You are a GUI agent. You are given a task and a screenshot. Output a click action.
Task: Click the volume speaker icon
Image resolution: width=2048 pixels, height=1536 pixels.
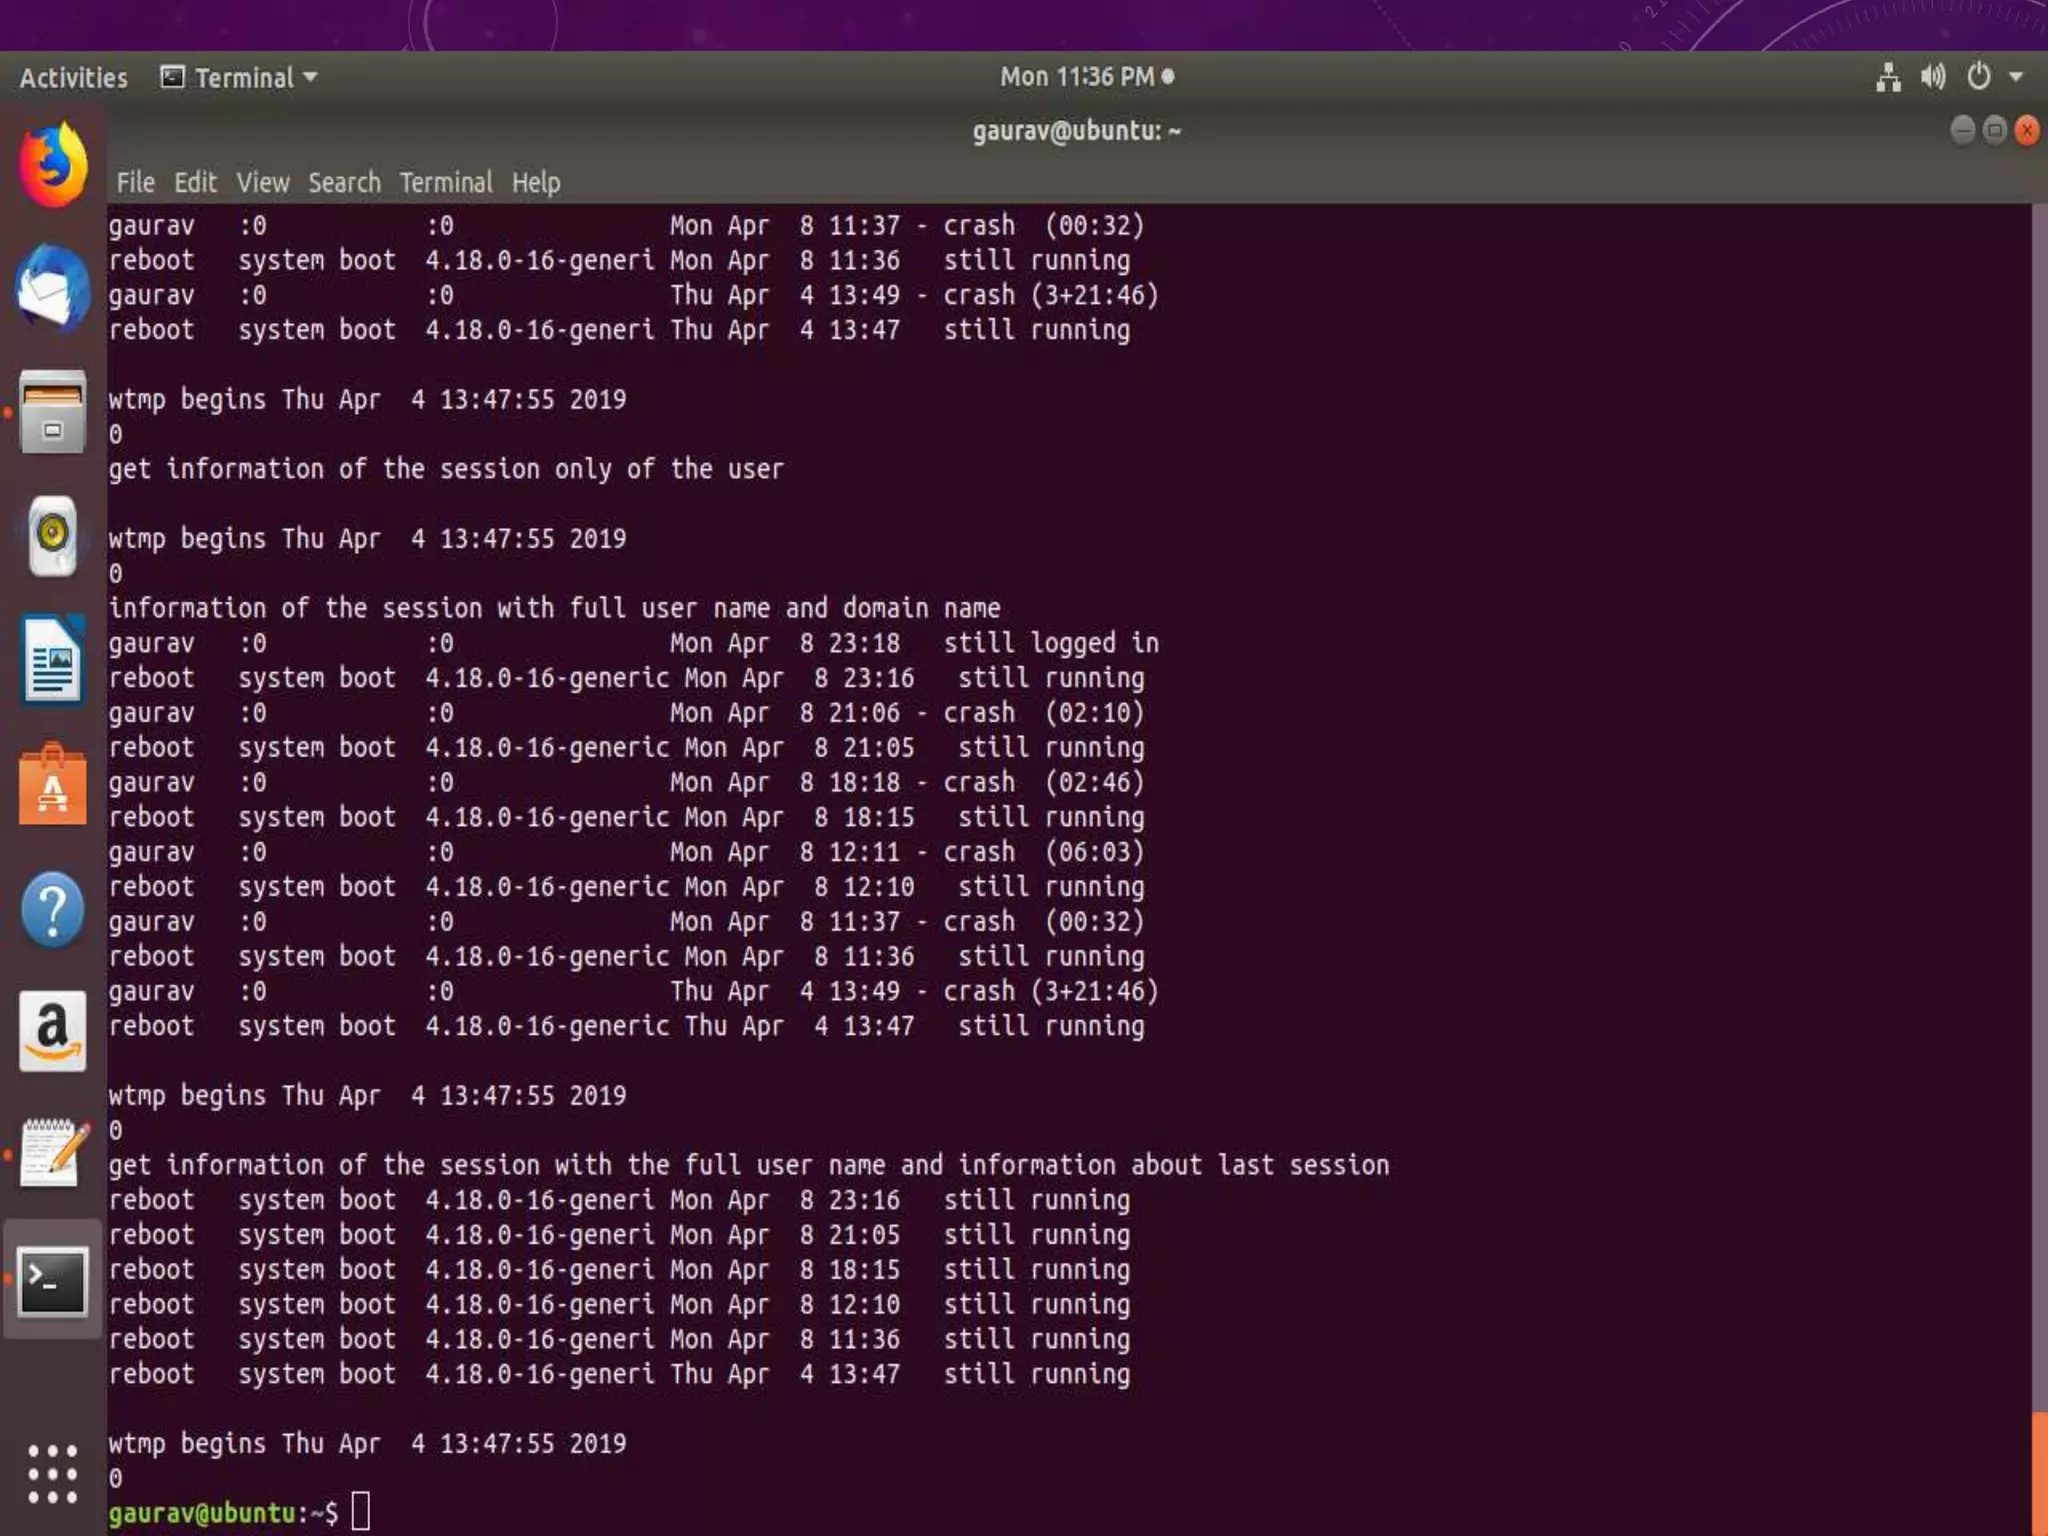point(1933,77)
